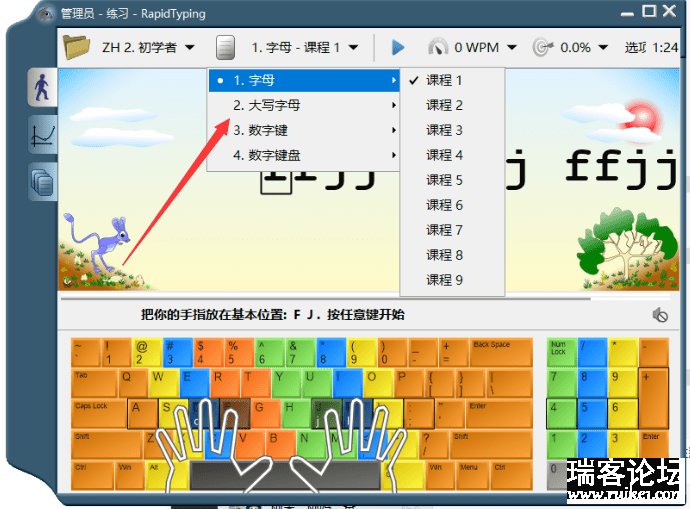Click the Back Space key on keyboard
Screen dimensions: 690x509
click(x=501, y=352)
